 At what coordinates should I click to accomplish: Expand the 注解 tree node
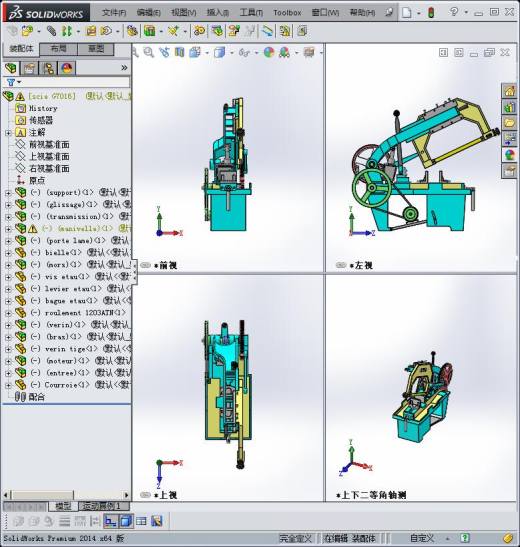8,133
